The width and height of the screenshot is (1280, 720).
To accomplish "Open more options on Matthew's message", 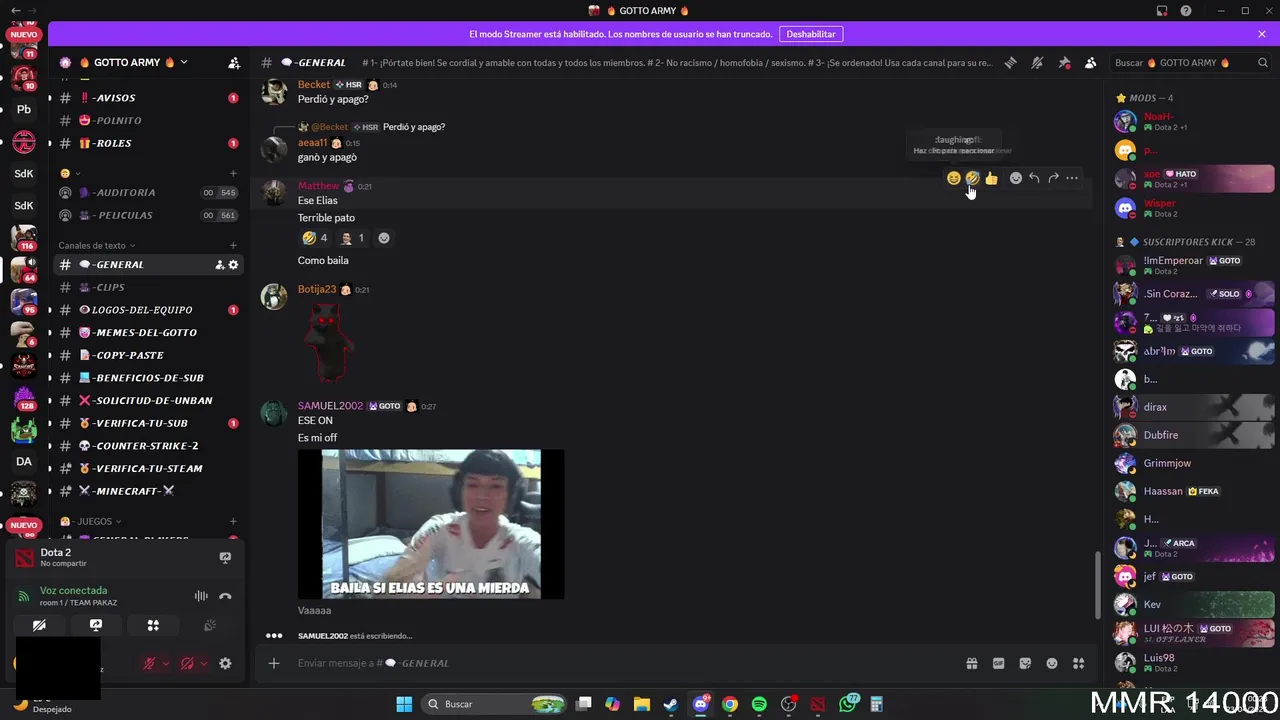I will 1072,178.
